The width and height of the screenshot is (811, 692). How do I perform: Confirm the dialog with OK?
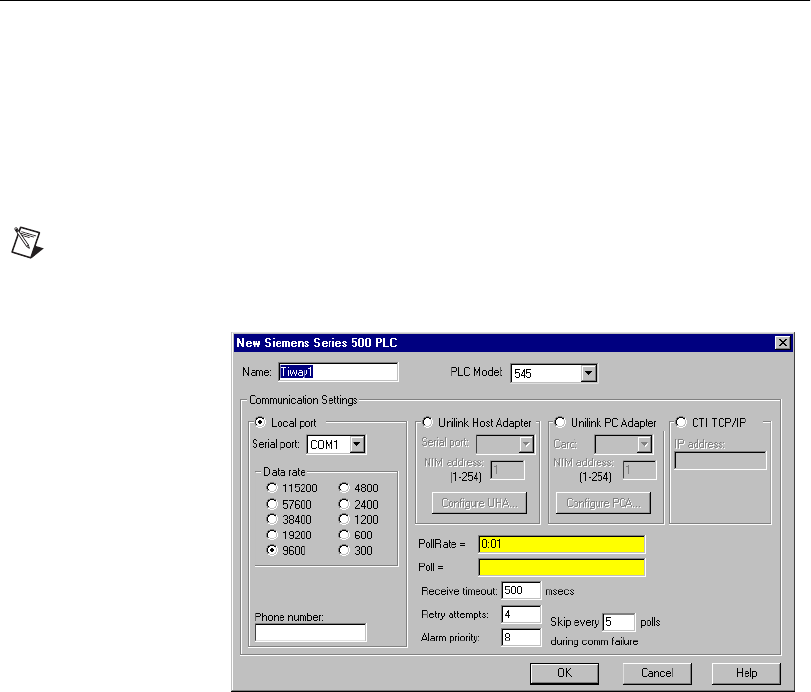coord(564,673)
